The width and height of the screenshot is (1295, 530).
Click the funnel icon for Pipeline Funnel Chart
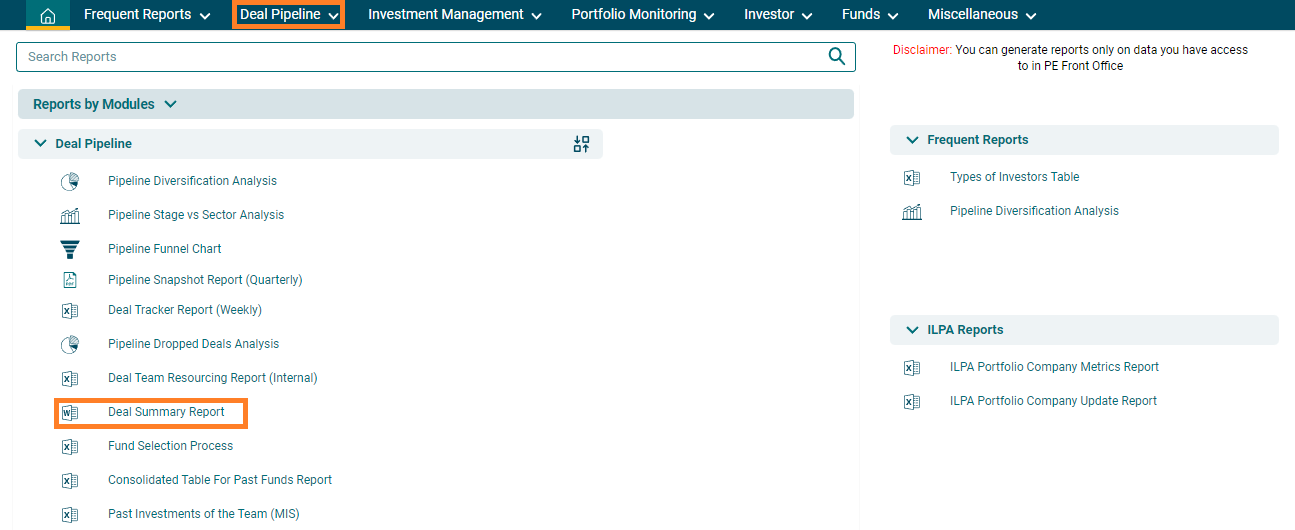click(x=69, y=249)
